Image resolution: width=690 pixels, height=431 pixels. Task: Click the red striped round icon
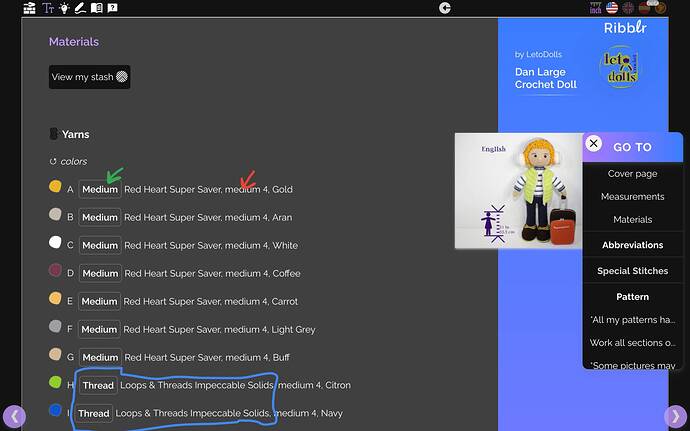pos(644,8)
